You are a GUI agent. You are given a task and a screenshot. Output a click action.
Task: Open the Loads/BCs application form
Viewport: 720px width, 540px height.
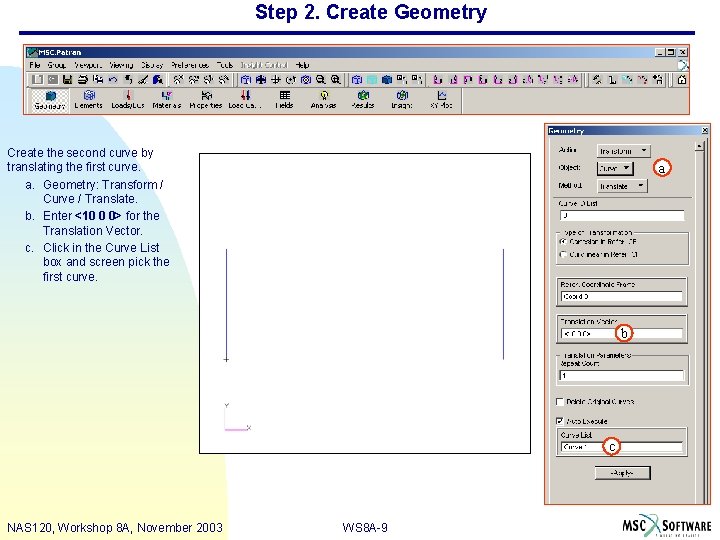tap(128, 100)
